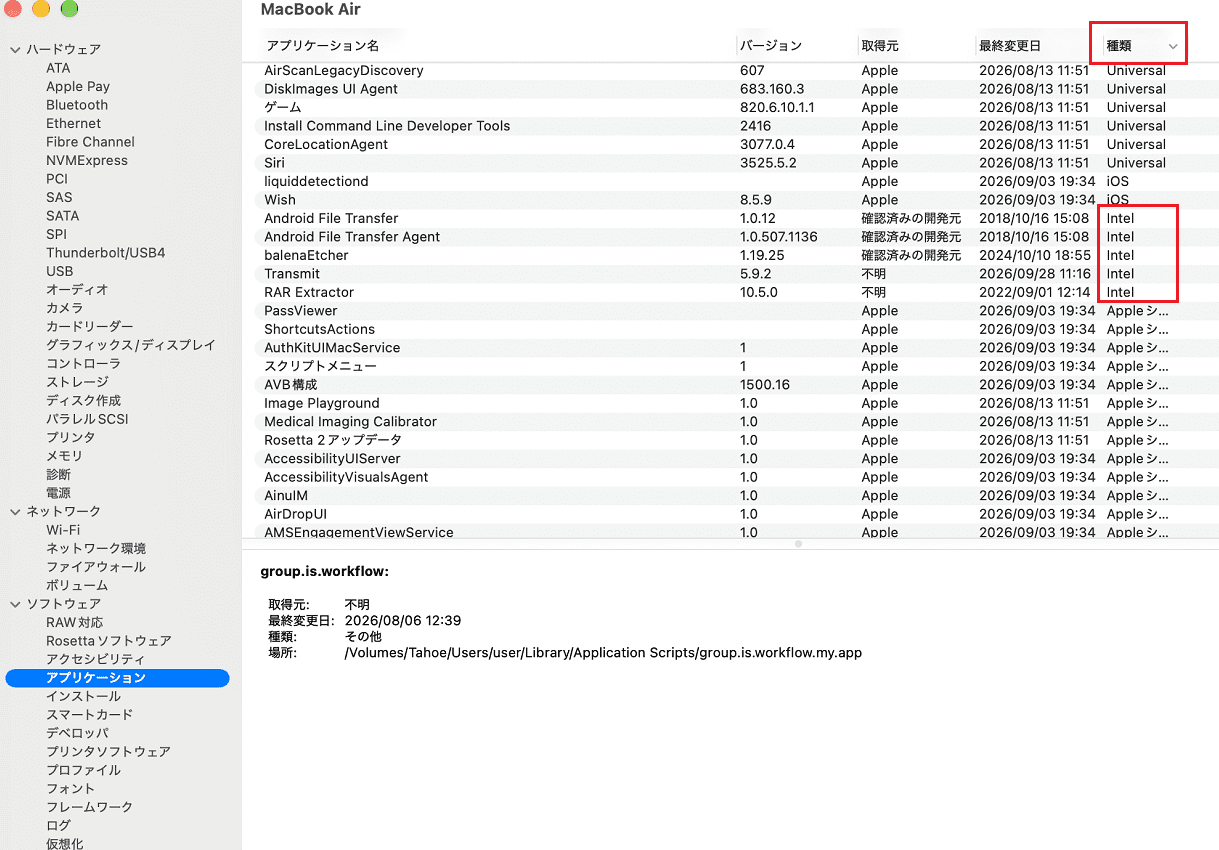Viewport: 1219px width, 850px height.
Task: Click the yellow minimize window button
Action: tap(41, 9)
